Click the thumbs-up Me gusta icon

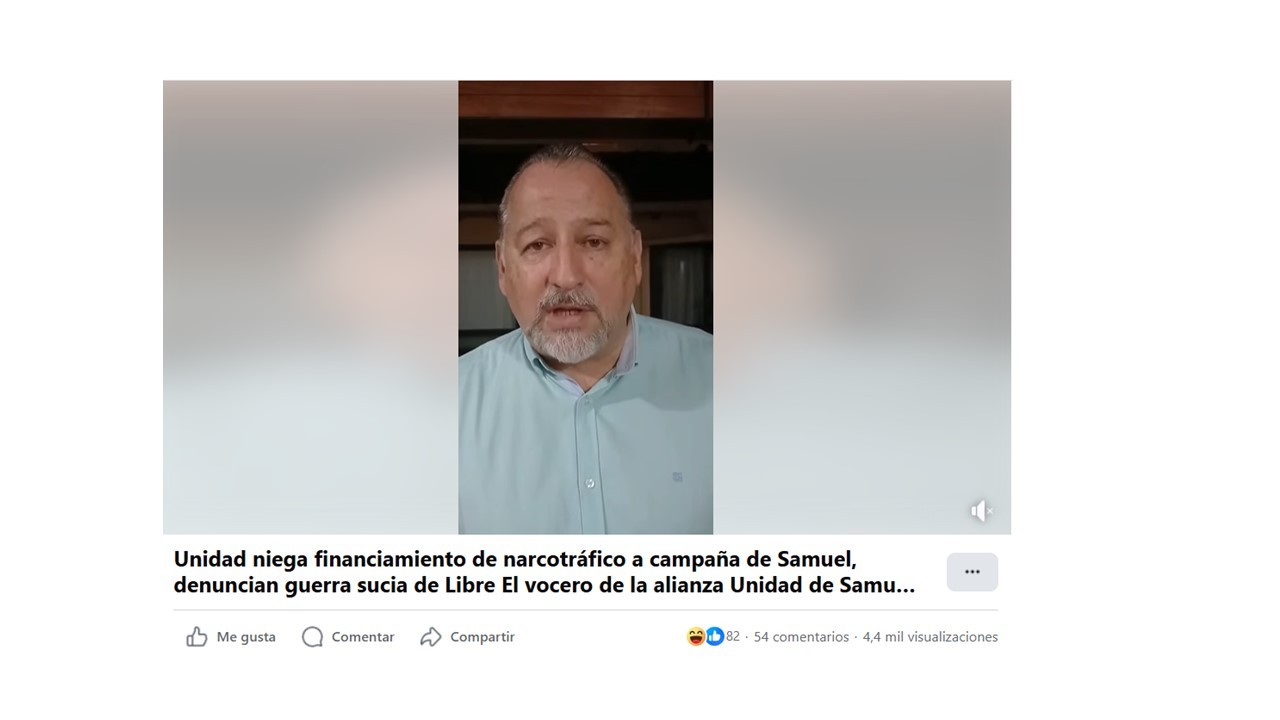pos(197,637)
